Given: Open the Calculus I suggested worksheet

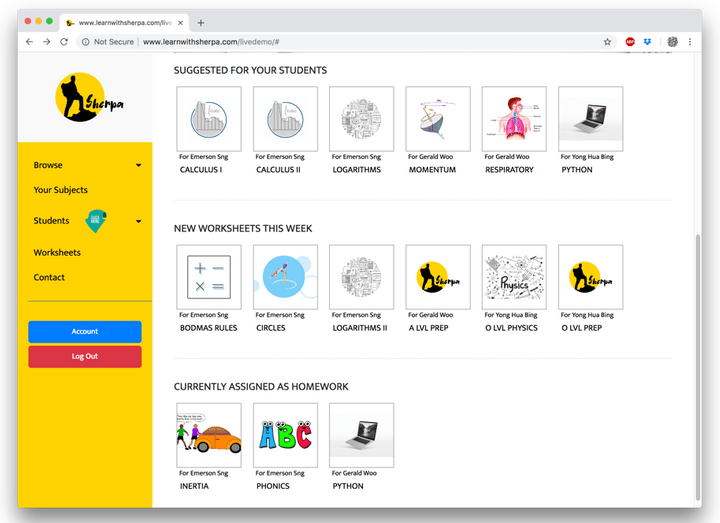Looking at the screenshot, I should click(x=209, y=119).
